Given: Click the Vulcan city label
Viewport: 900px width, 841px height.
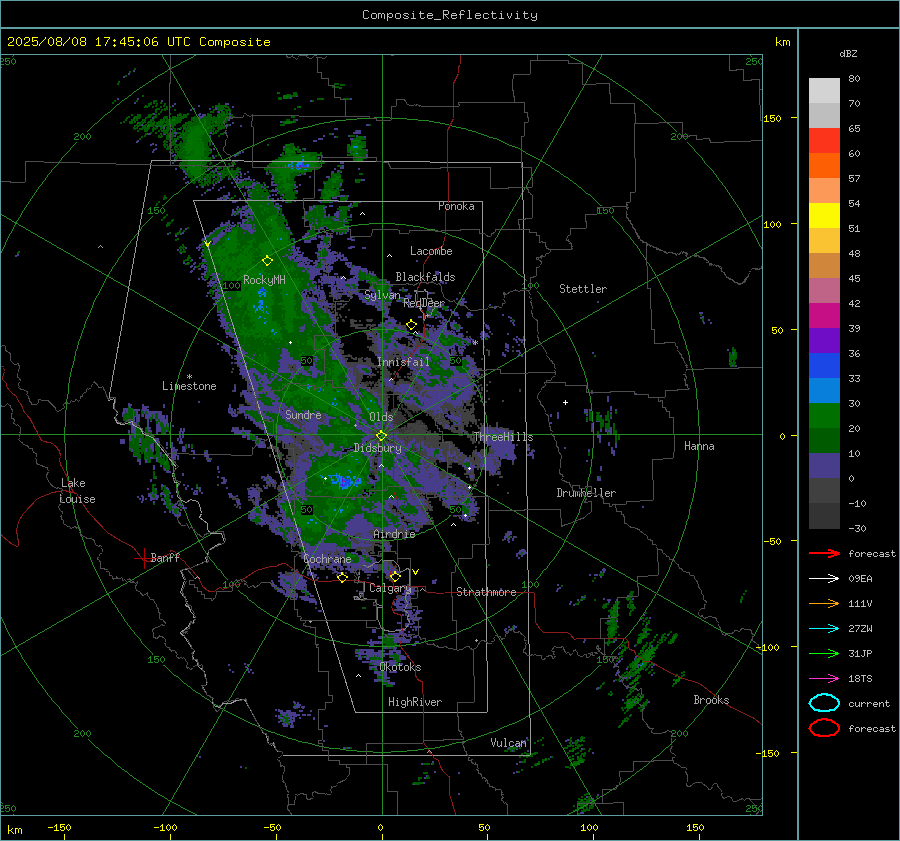Looking at the screenshot, I should [x=508, y=743].
